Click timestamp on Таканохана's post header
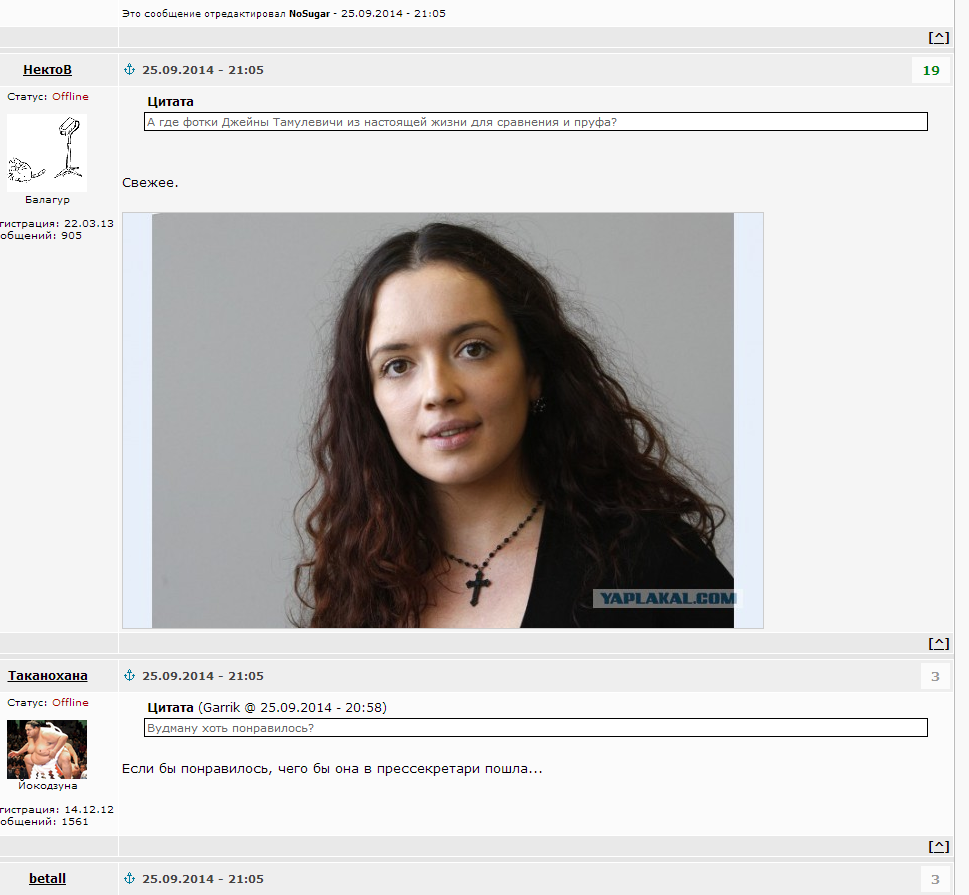 (203, 676)
